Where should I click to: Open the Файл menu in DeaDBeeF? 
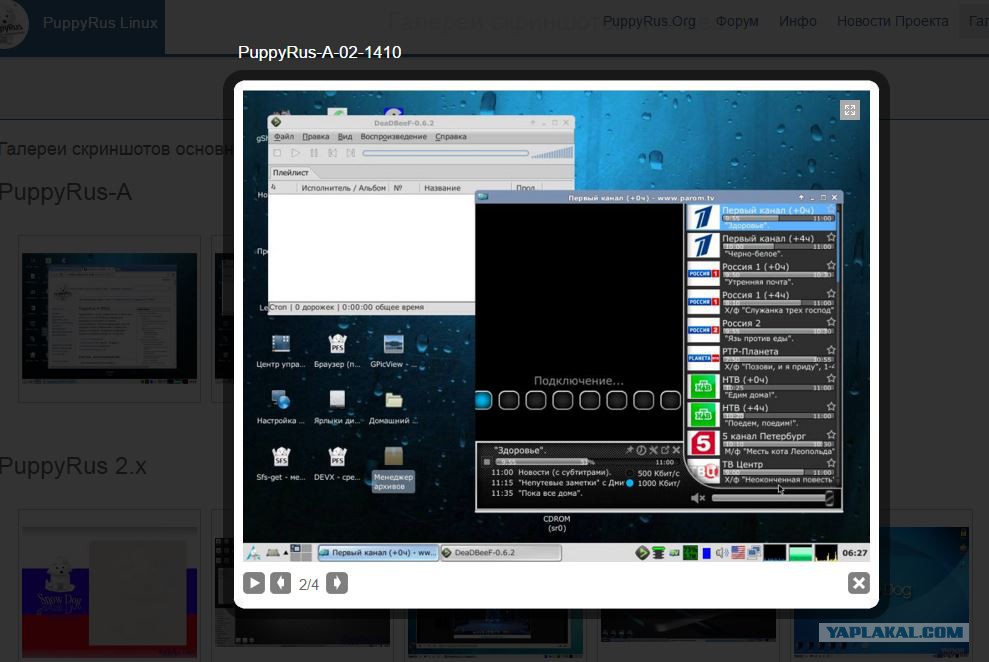pyautogui.click(x=284, y=137)
